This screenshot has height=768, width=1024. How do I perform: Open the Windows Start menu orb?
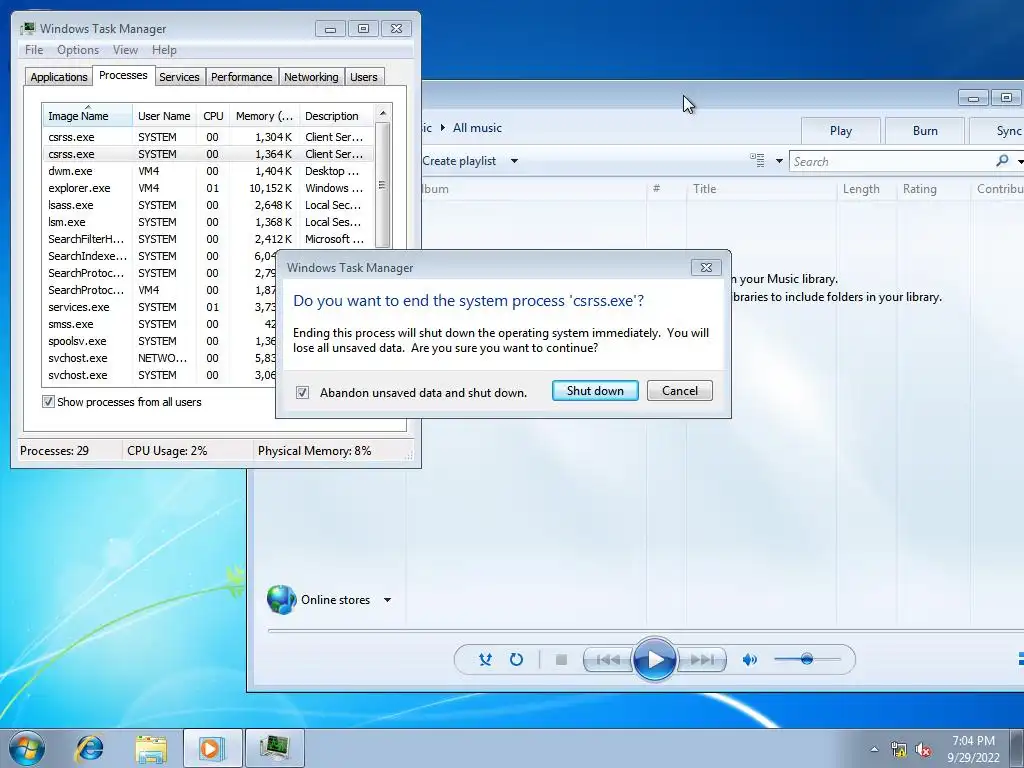tap(27, 748)
